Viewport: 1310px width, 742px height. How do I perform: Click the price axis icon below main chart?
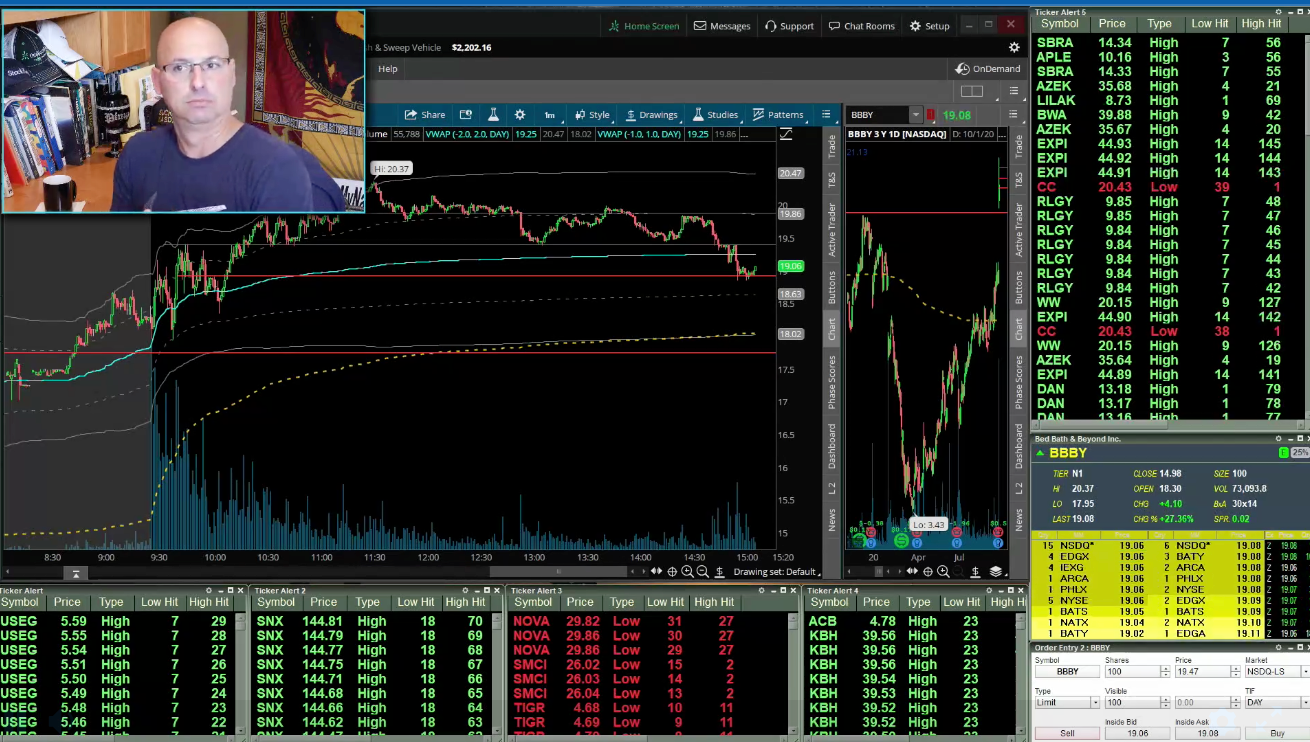coord(720,571)
